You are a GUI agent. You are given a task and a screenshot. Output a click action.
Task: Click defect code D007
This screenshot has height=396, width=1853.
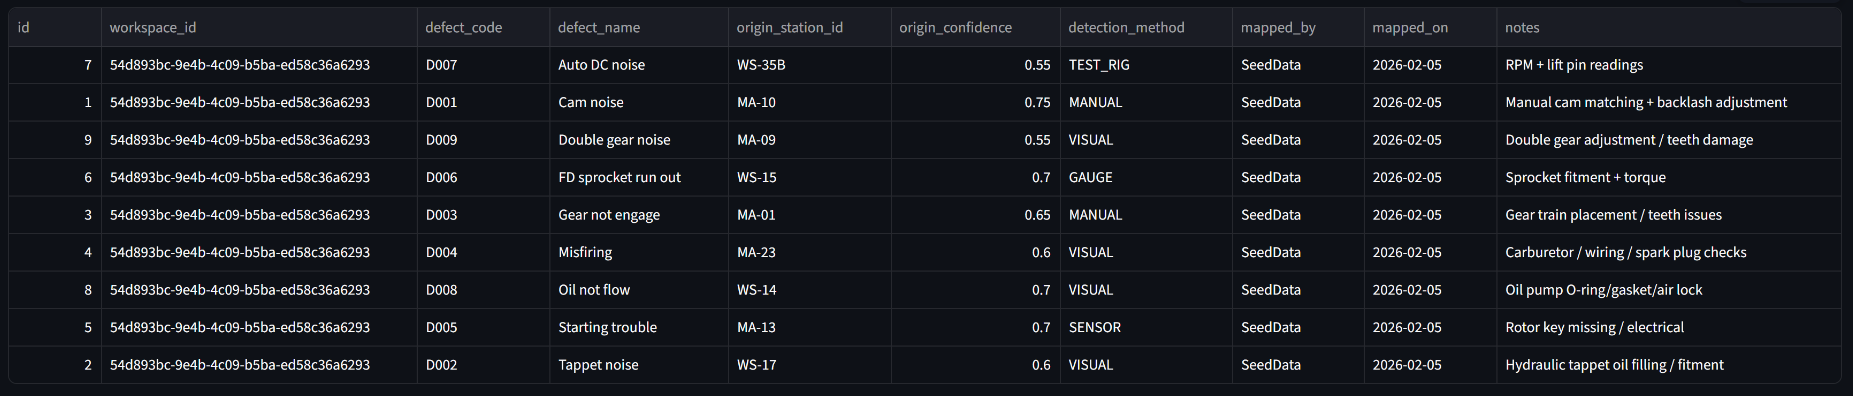click(x=483, y=65)
